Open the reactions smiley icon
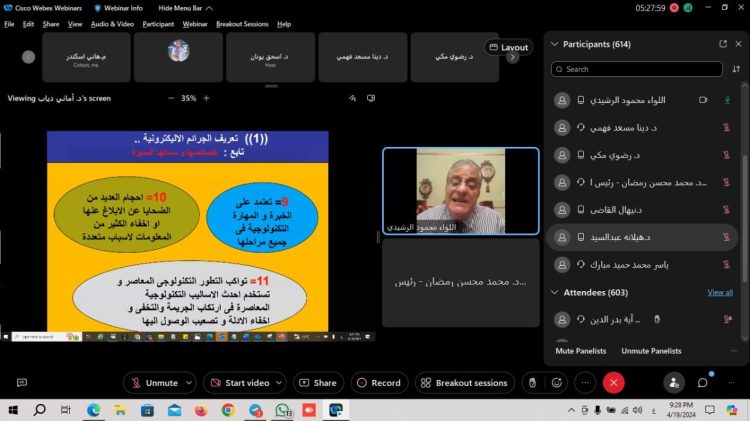This screenshot has width=750, height=421. click(557, 383)
